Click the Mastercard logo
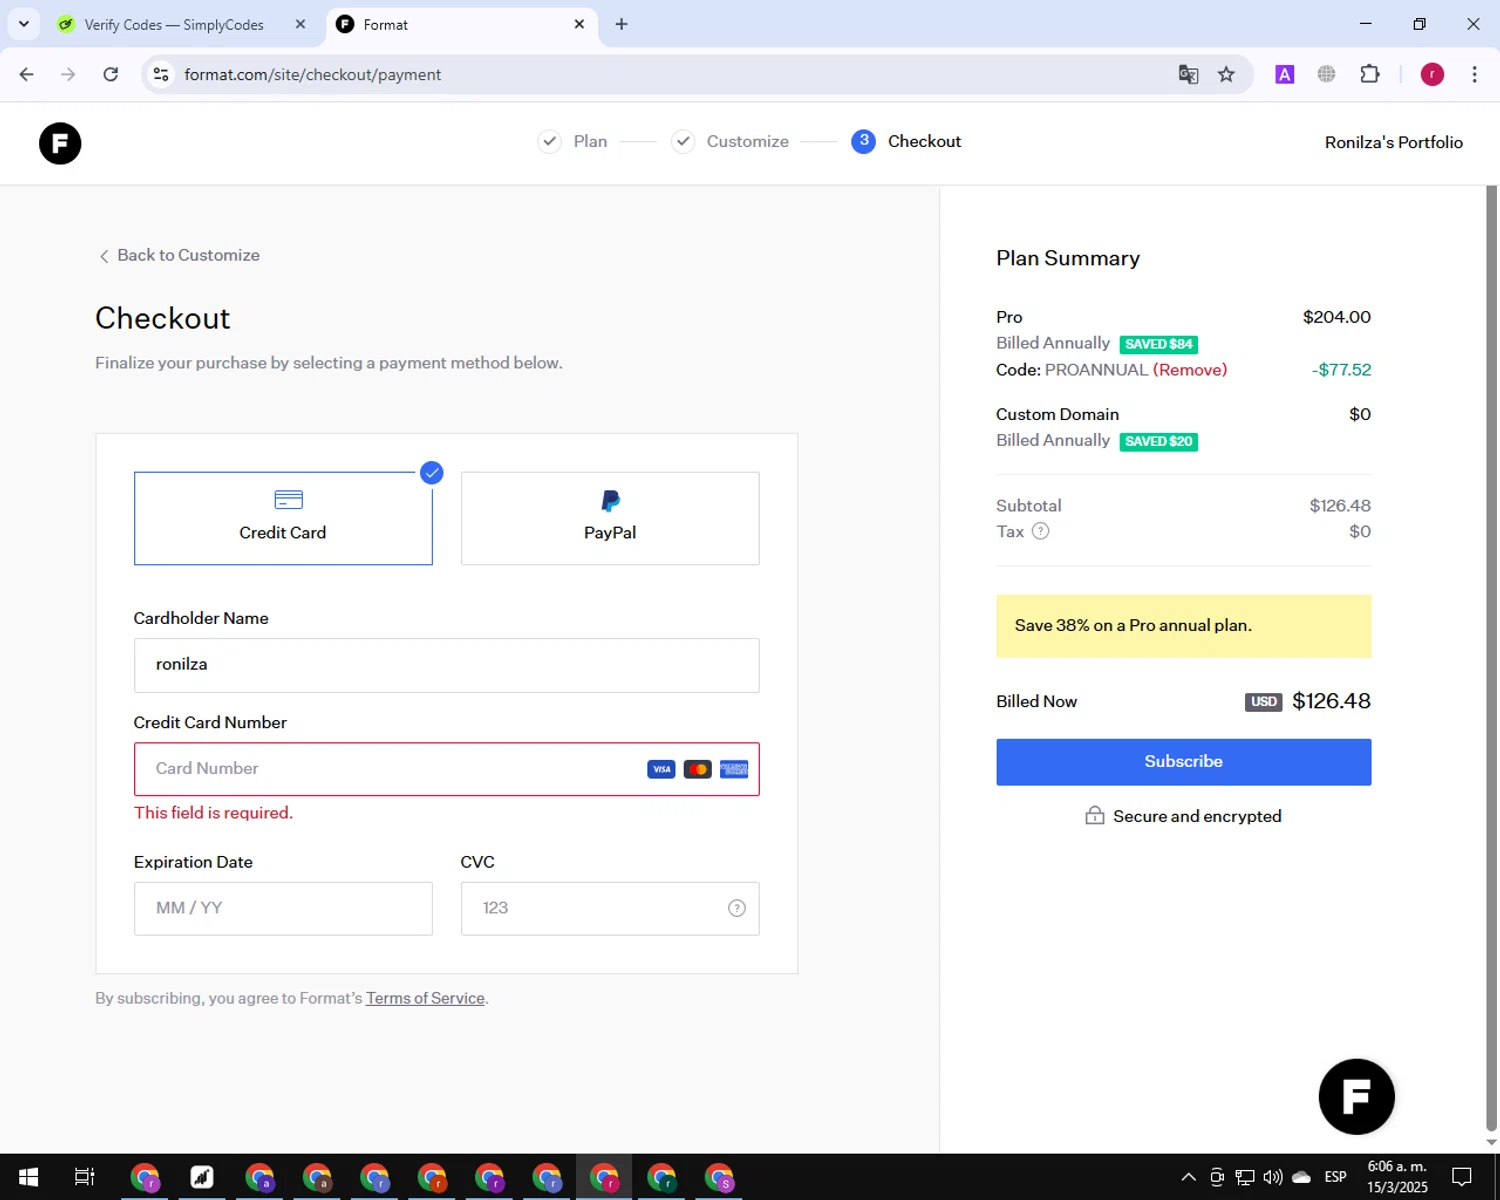This screenshot has height=1200, width=1500. pyautogui.click(x=697, y=769)
